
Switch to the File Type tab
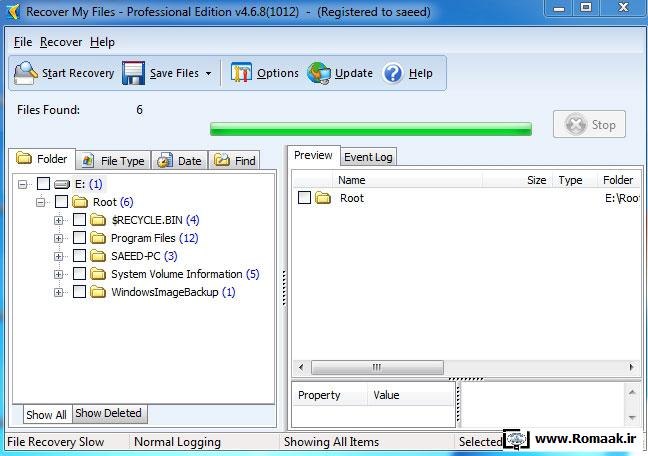click(114, 160)
